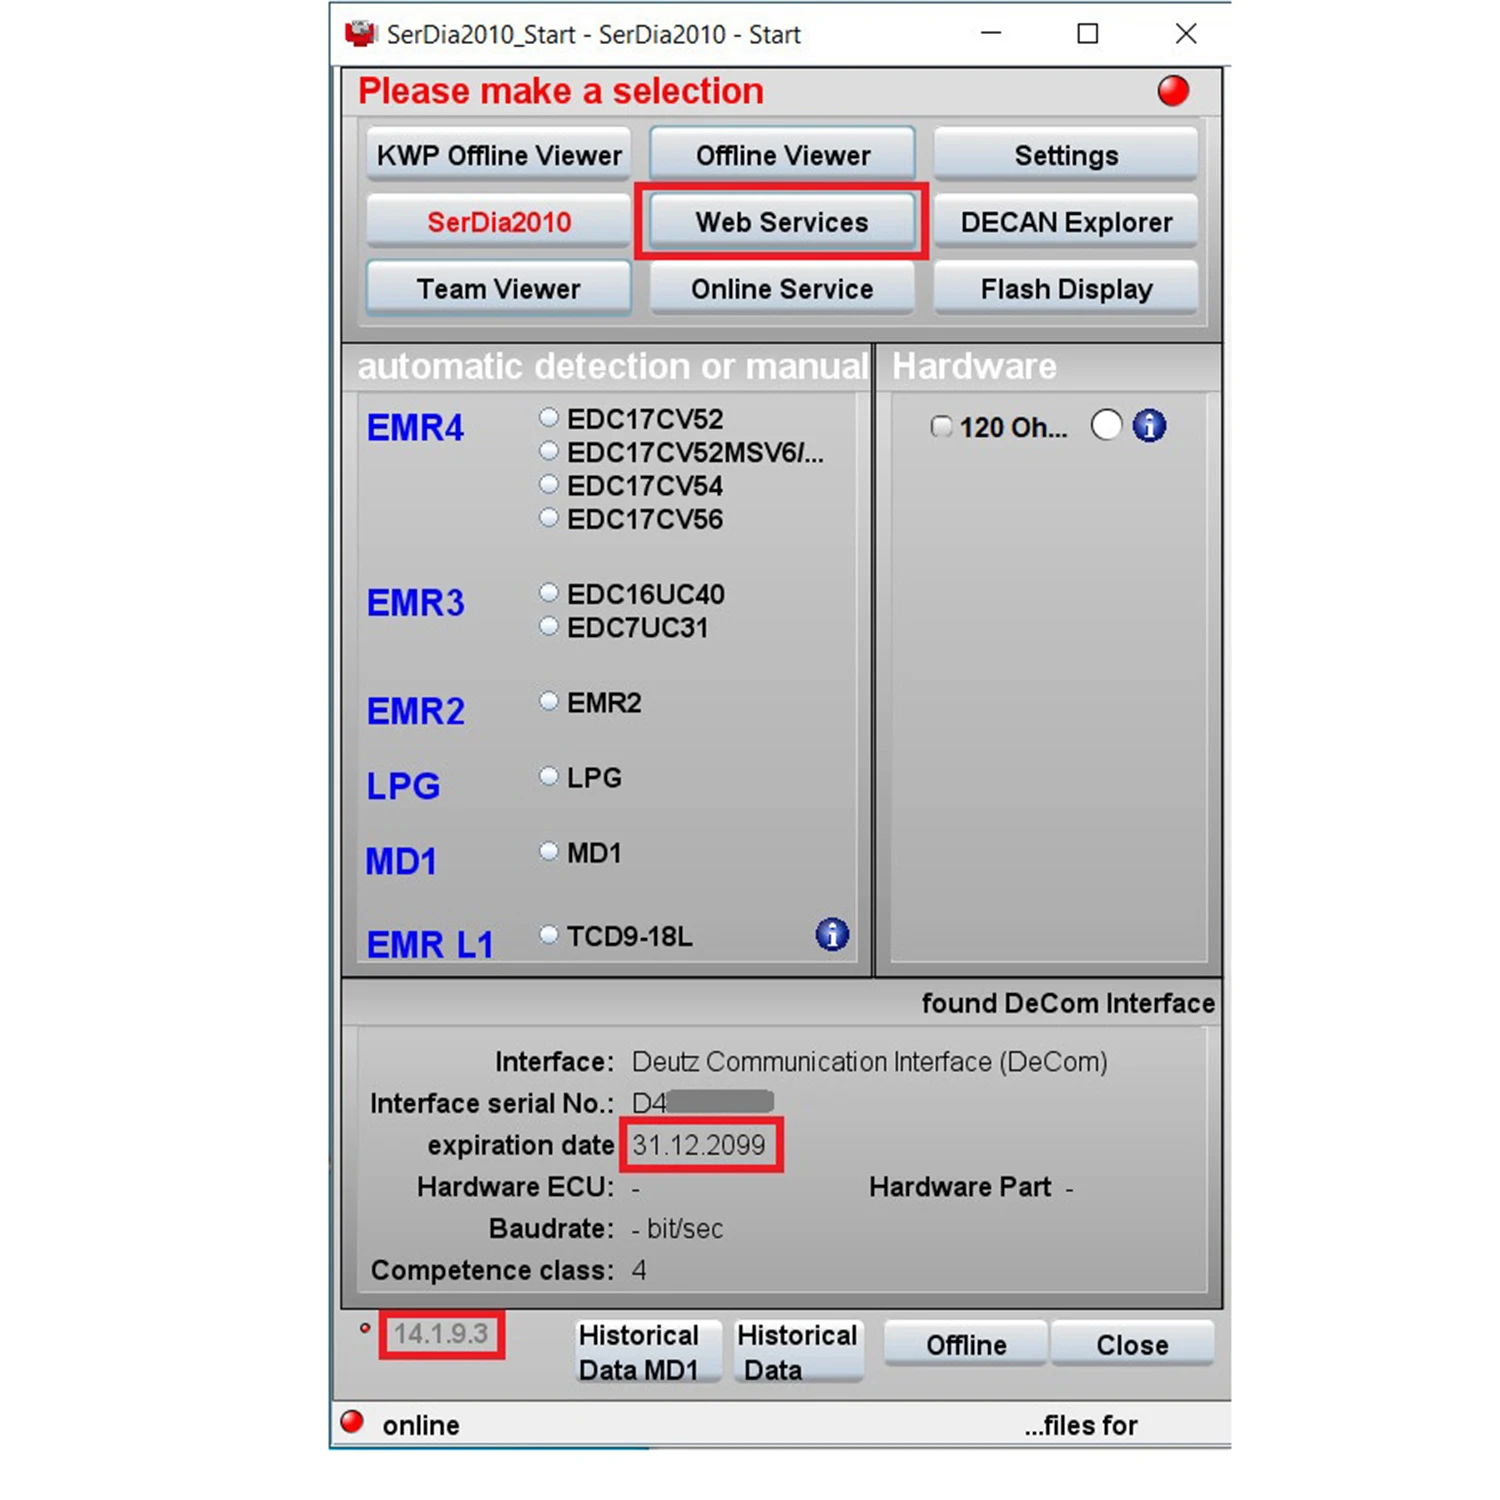Open Web Services

tap(782, 222)
